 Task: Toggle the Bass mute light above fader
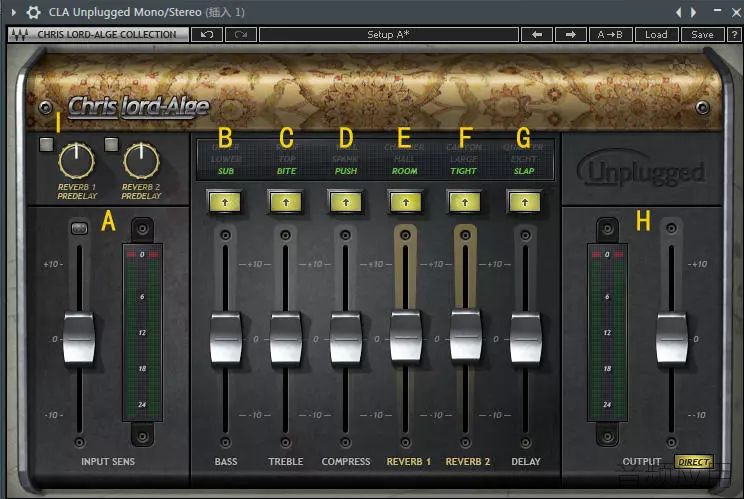pyautogui.click(x=225, y=235)
